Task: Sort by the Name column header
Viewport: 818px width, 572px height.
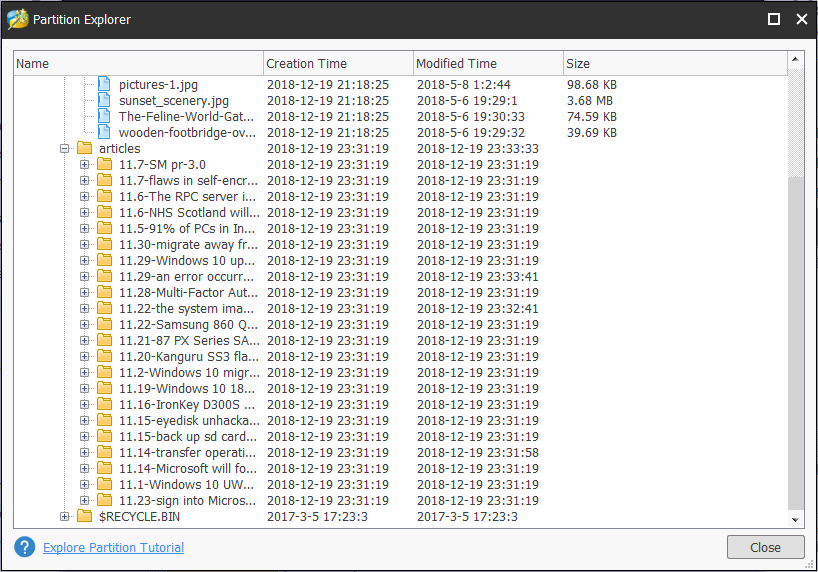Action: click(x=138, y=64)
